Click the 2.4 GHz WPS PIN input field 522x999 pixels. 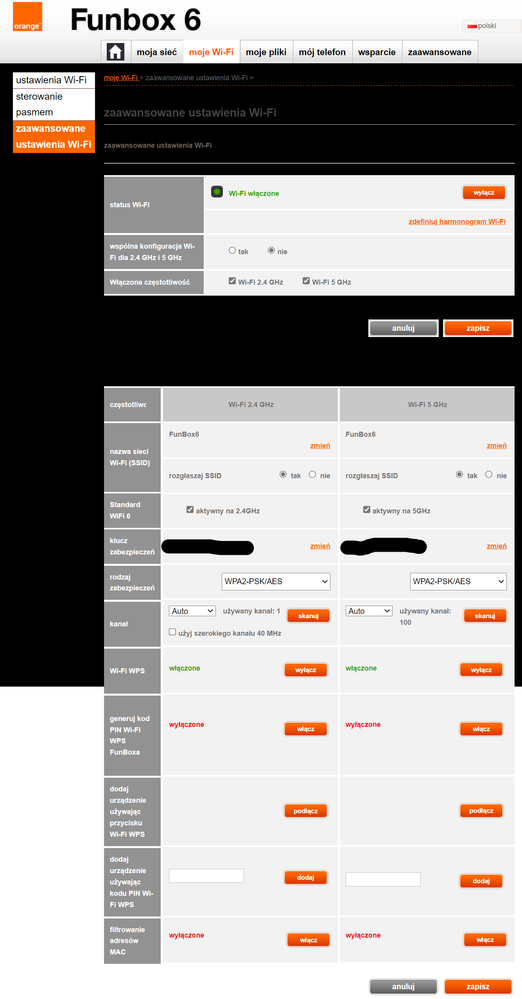tap(207, 875)
